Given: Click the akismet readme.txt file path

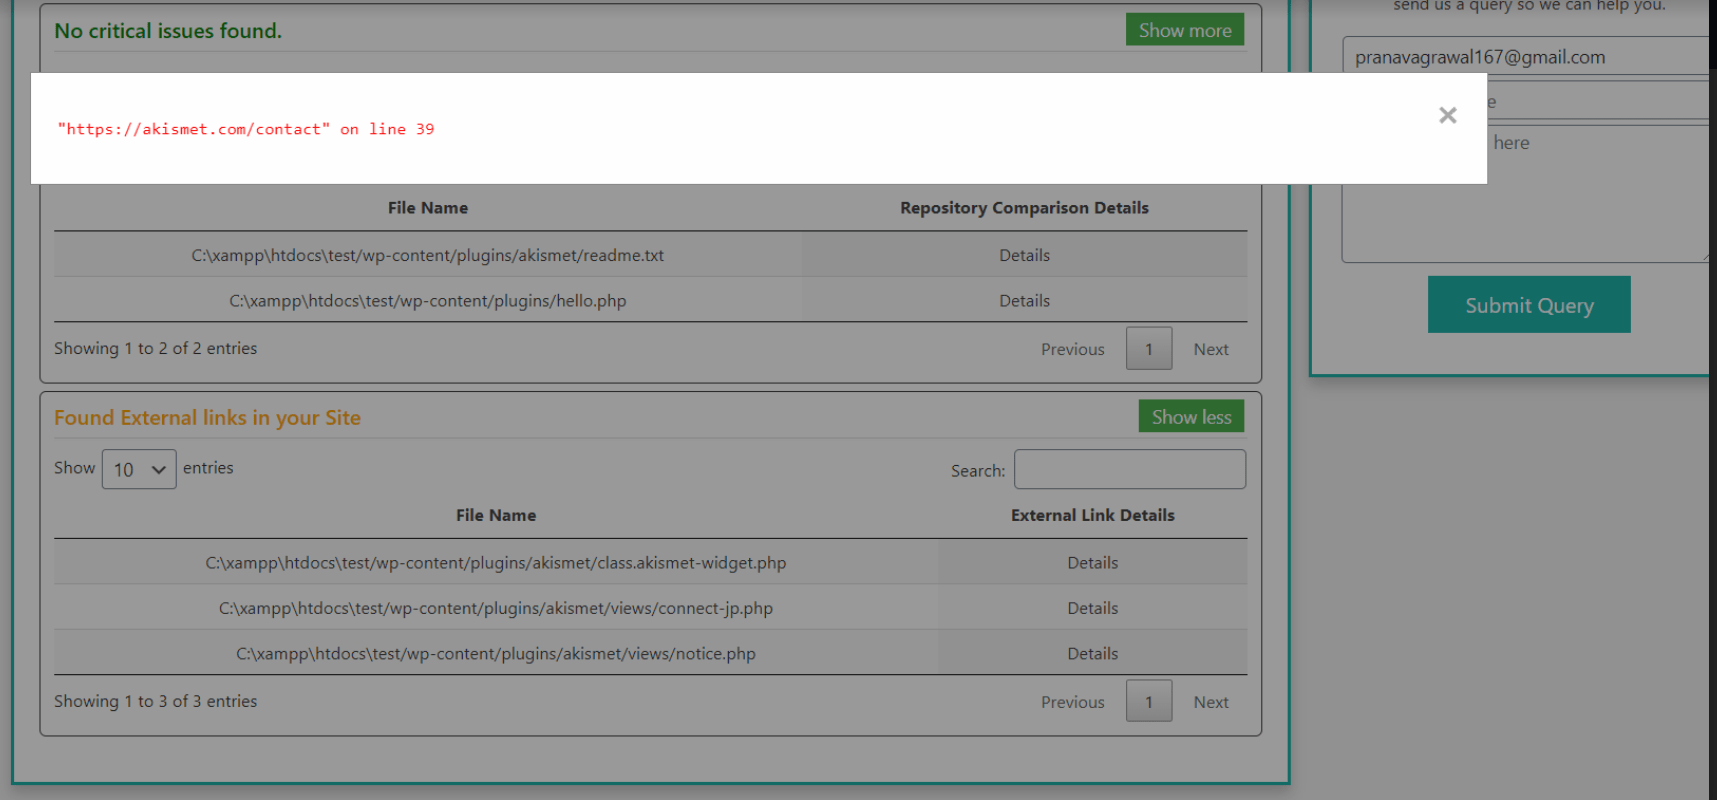Looking at the screenshot, I should [428, 255].
